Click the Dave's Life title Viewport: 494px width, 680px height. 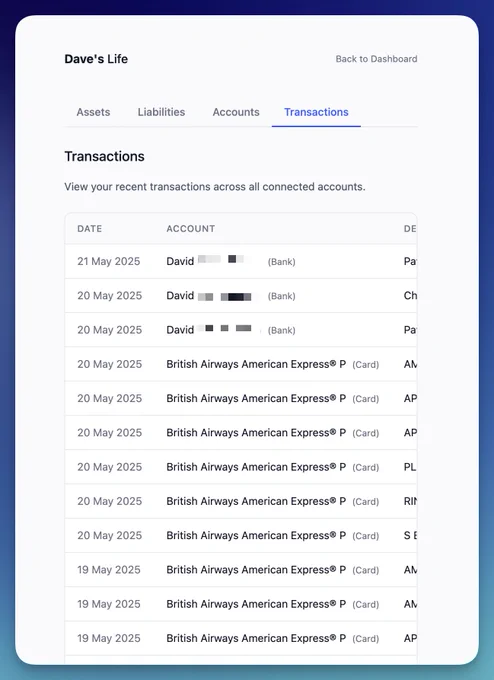coord(96,59)
